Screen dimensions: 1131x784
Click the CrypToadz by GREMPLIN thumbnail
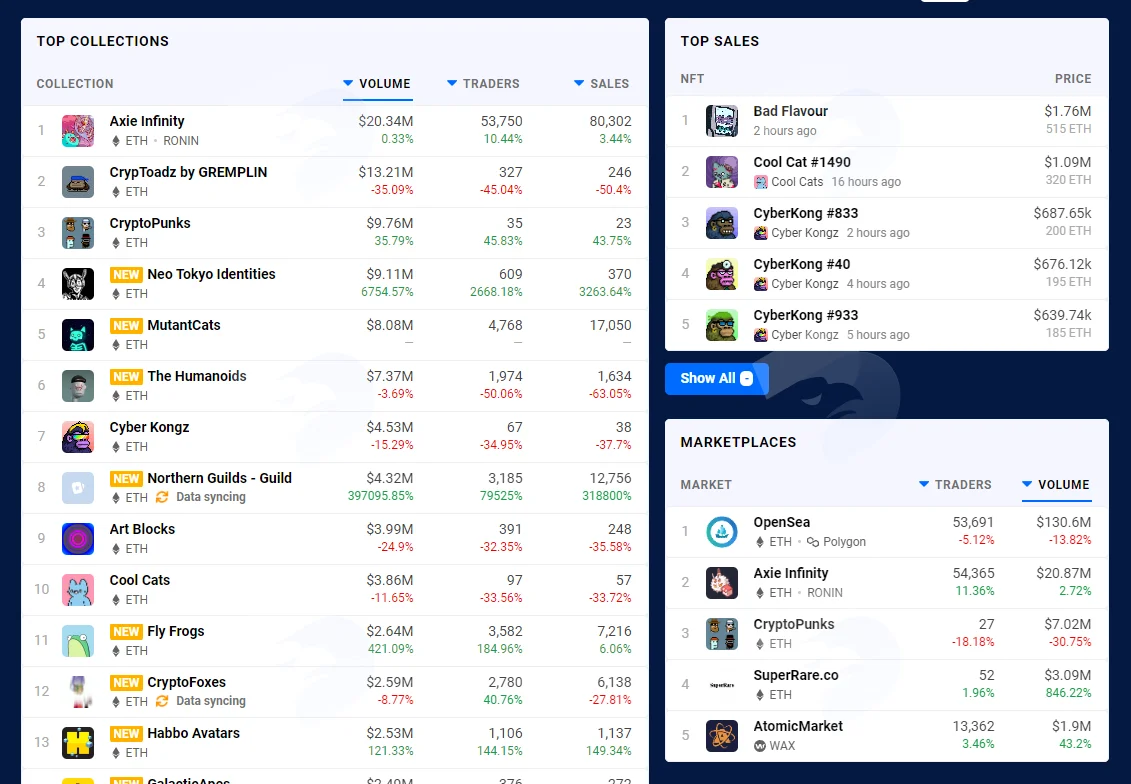coord(78,182)
